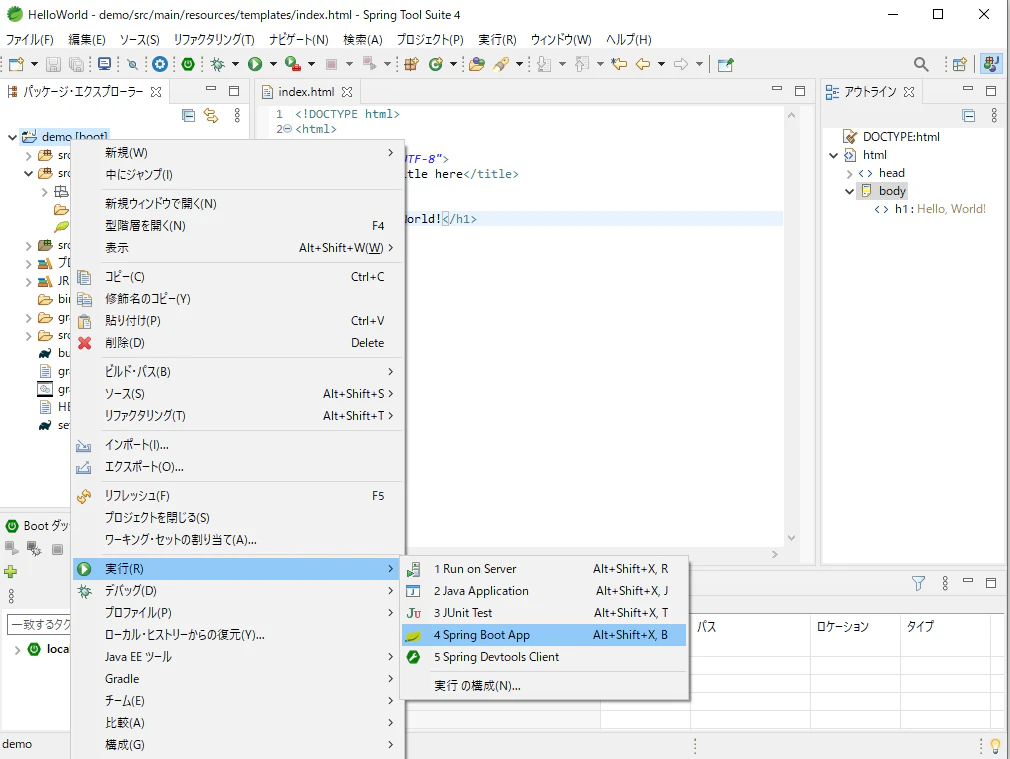Screen dimensions: 1010x759
Task: Choose 5 Spring Devtools Client
Action: [544, 657]
